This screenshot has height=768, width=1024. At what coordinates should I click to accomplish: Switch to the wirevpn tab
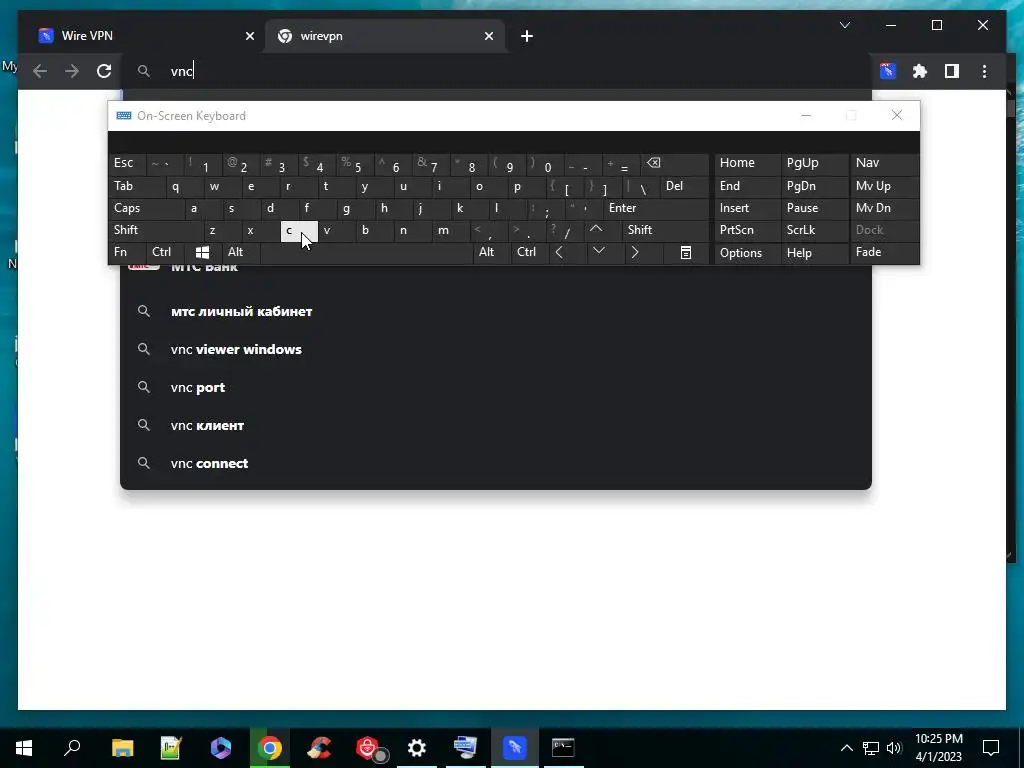pos(384,36)
